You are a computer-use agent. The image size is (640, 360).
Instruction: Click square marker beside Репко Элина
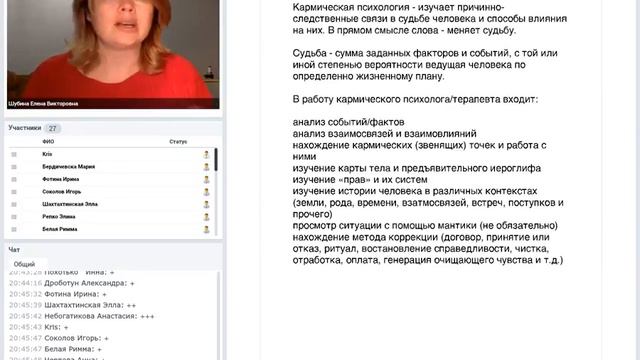14,217
